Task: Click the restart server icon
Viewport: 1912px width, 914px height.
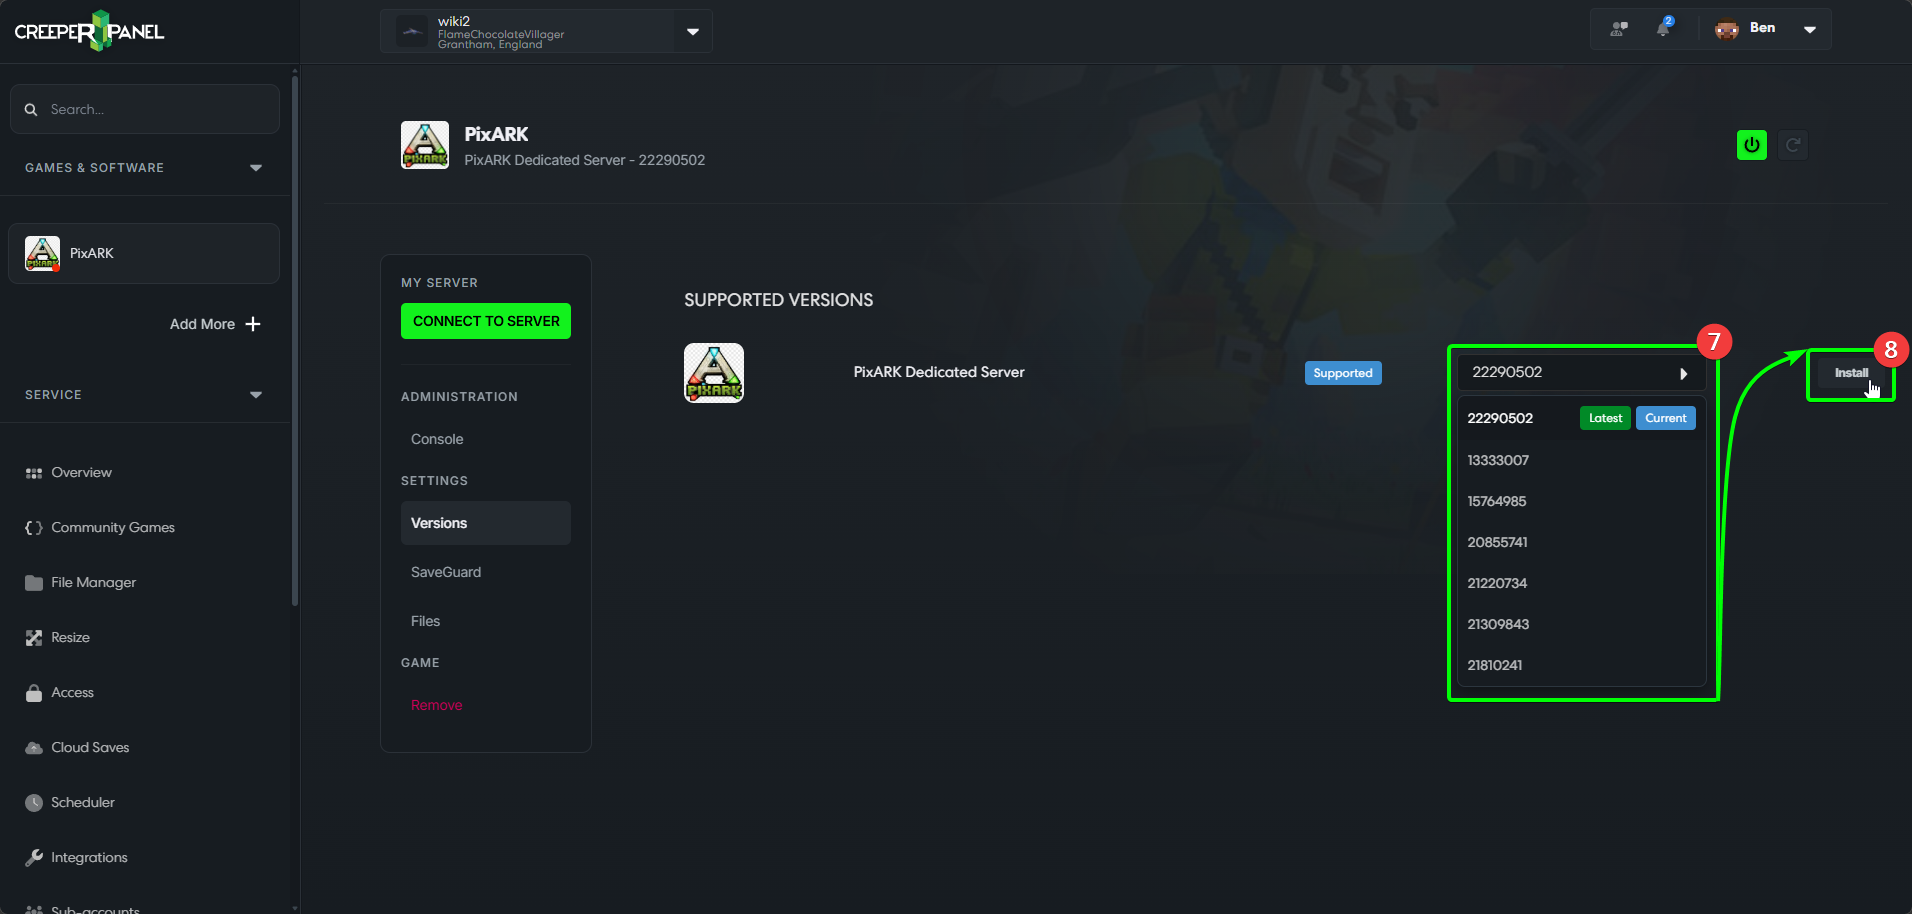Action: [x=1793, y=145]
